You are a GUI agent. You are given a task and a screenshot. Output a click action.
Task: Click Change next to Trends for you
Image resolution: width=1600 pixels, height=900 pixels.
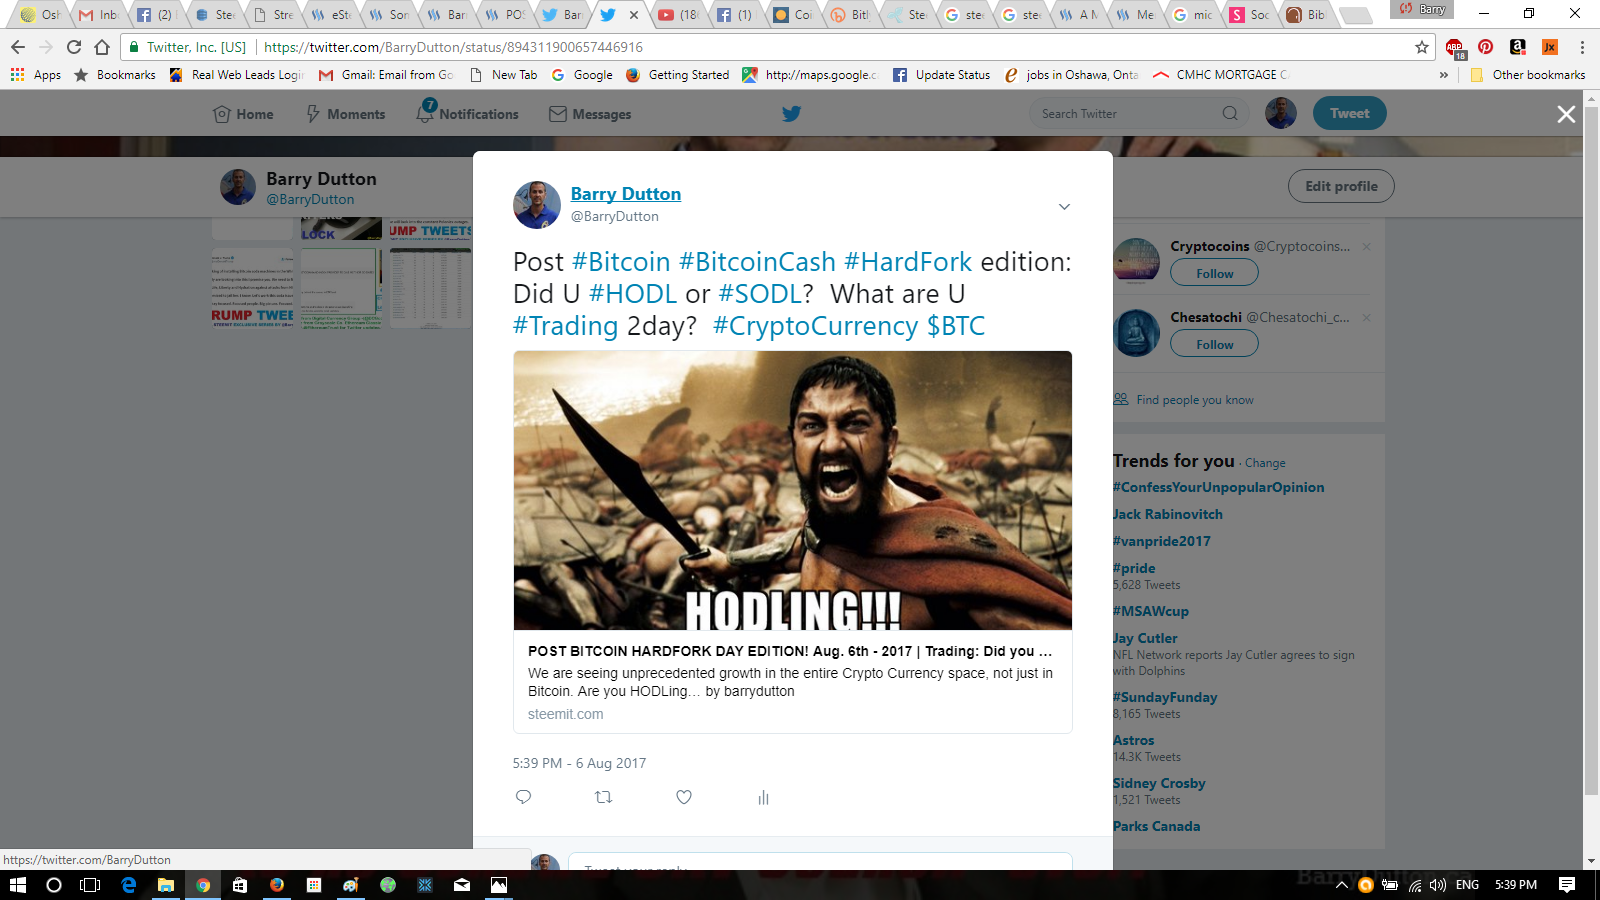(1265, 463)
